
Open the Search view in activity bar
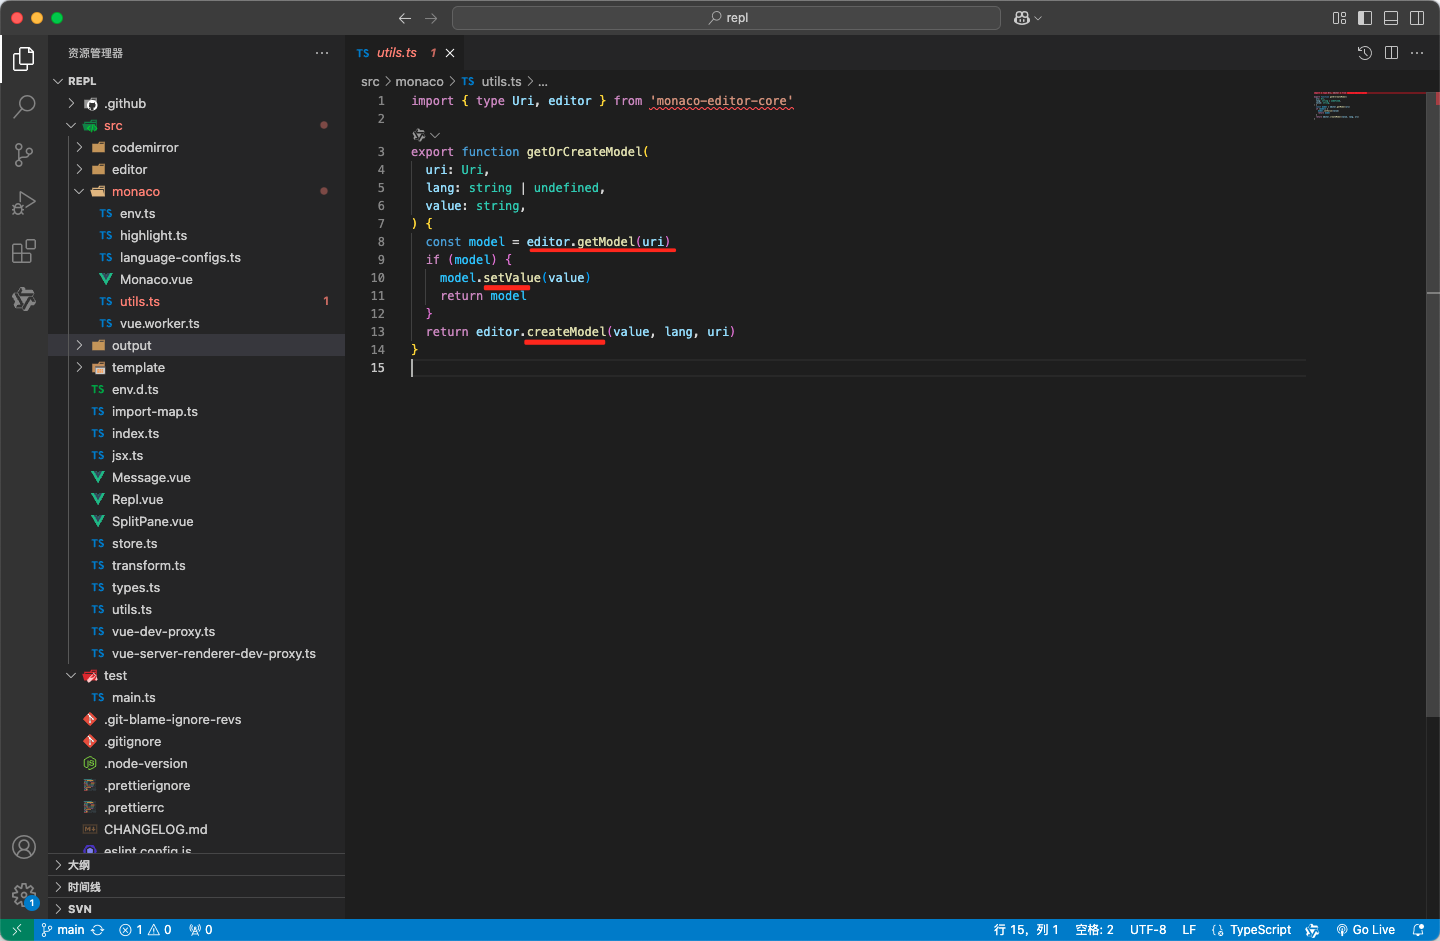[24, 106]
